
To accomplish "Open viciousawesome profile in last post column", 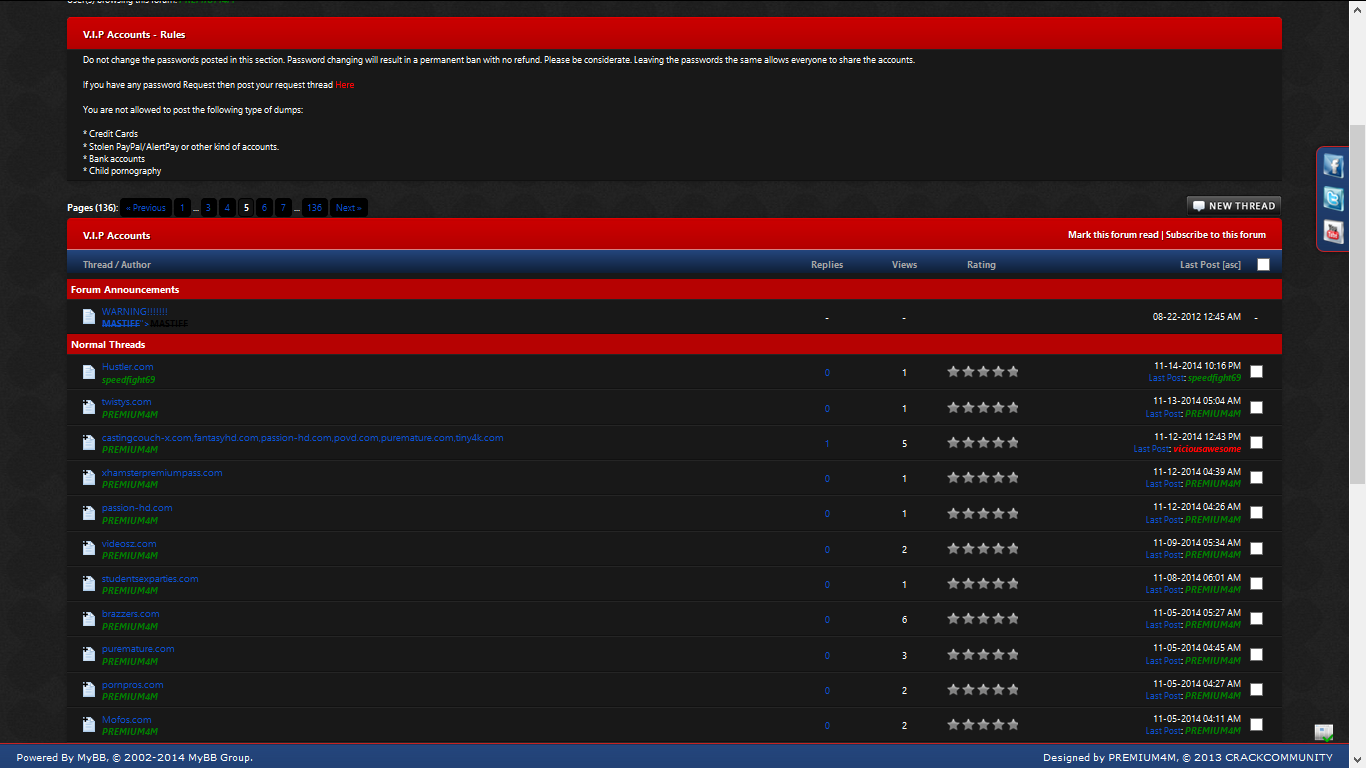I will point(1207,449).
